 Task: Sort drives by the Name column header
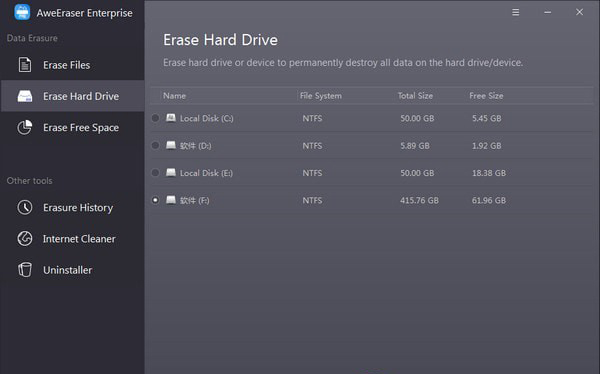tap(174, 96)
